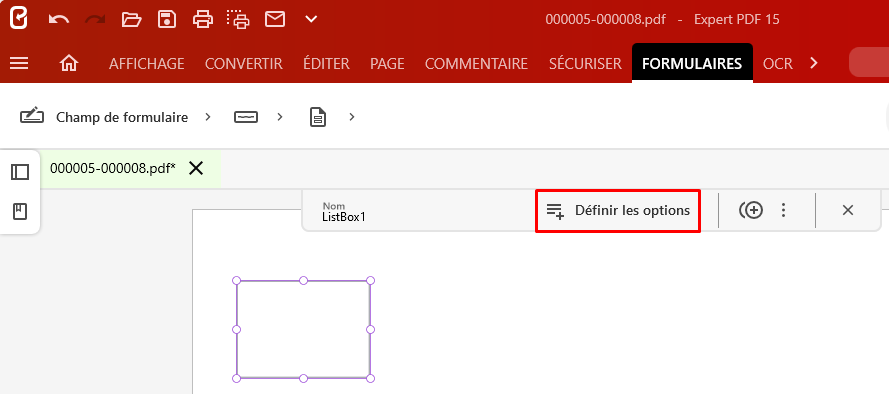Expand chevron after form document icon
The image size is (889, 394).
352,117
